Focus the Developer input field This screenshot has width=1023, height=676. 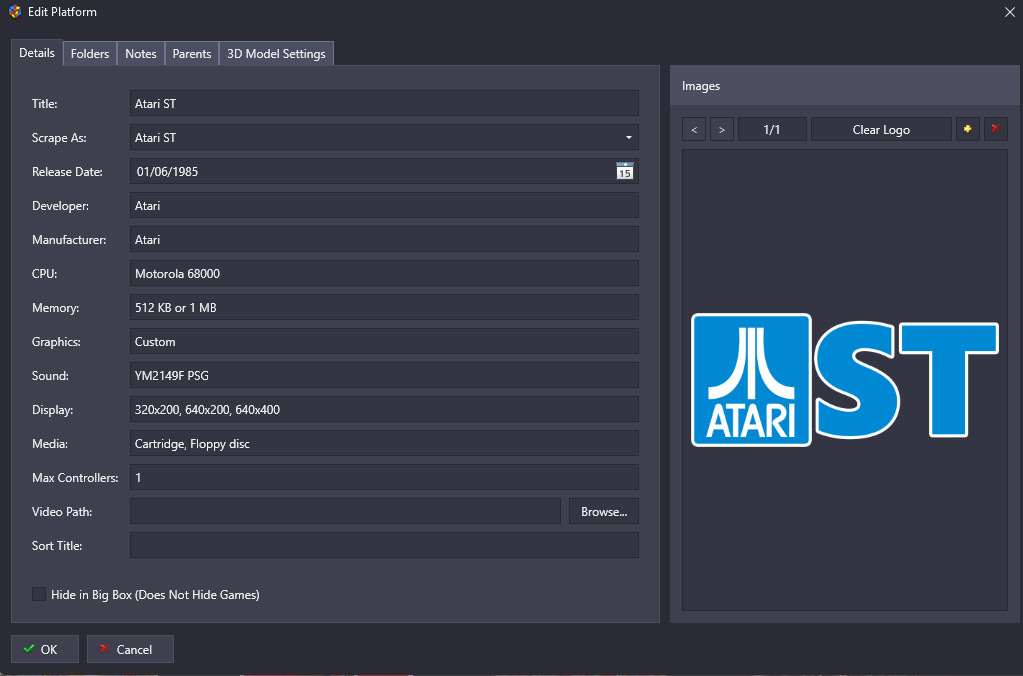384,206
